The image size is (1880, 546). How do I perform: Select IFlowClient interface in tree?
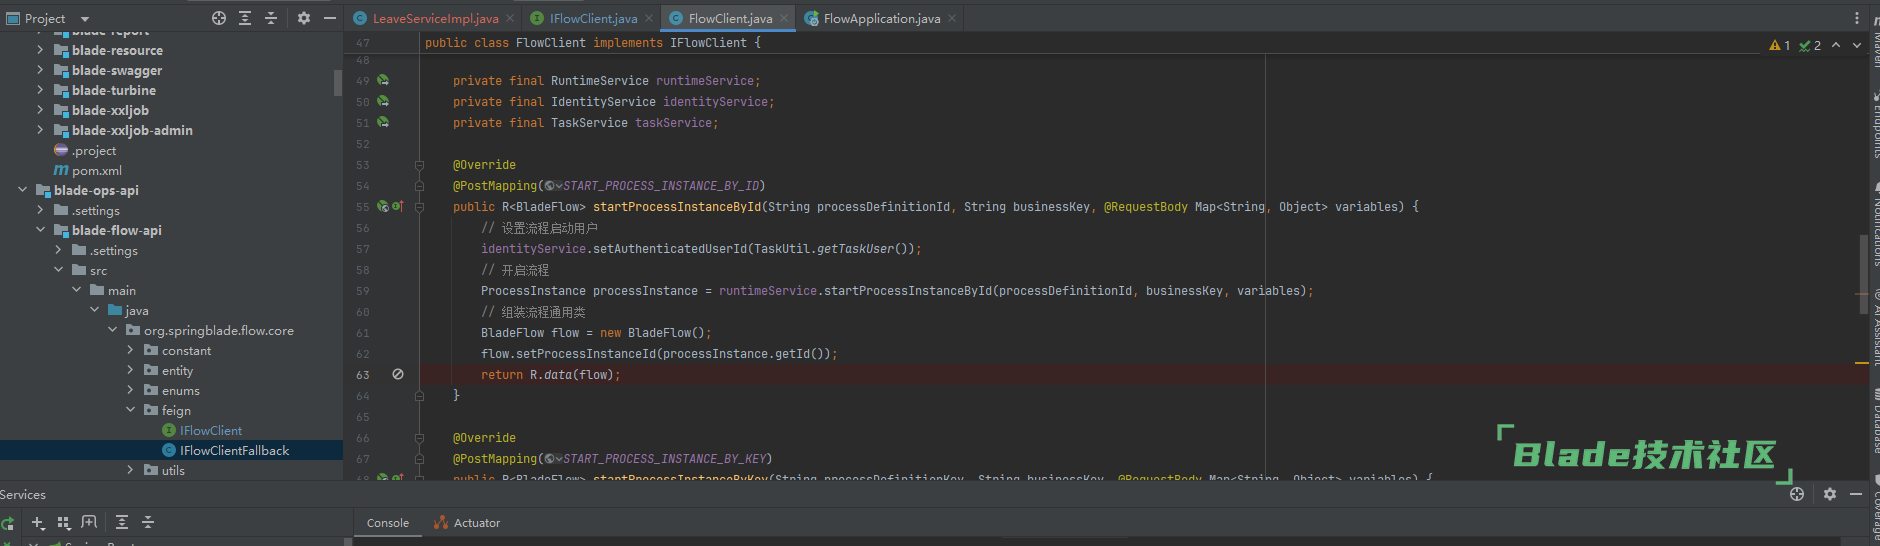coord(211,430)
